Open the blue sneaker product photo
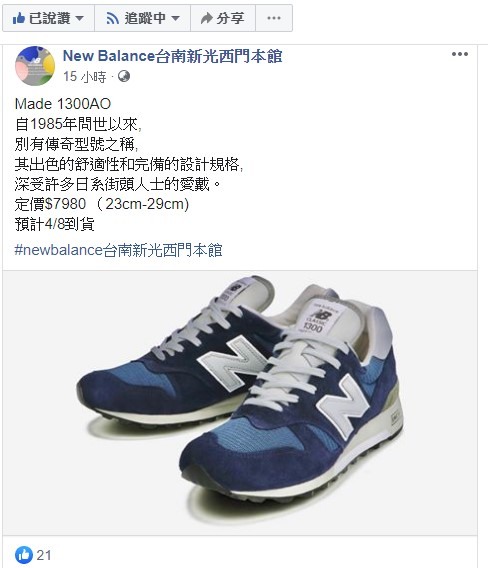This screenshot has height=568, width=488. coord(240,403)
